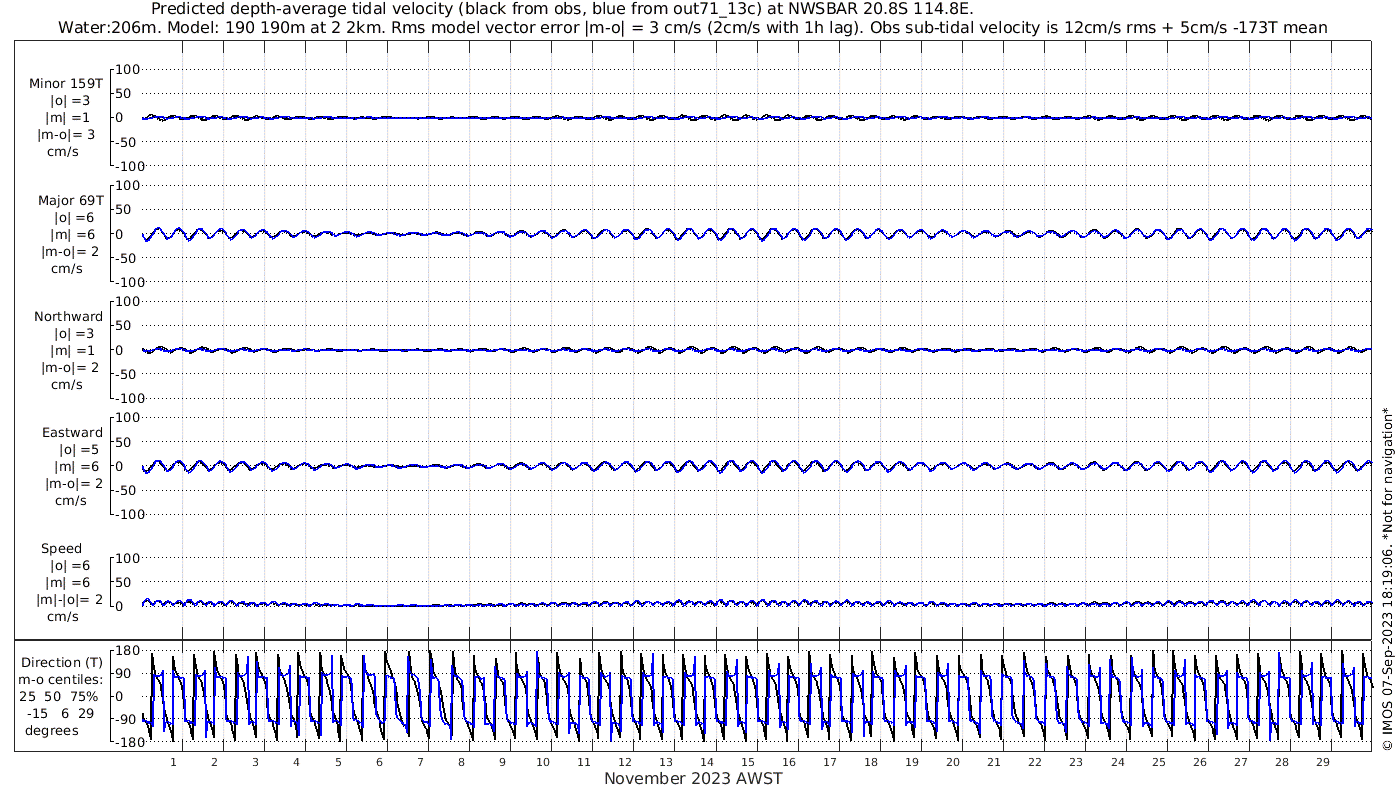Click the 'm-o centiles:' text
1400x800 pixels.
point(60,679)
